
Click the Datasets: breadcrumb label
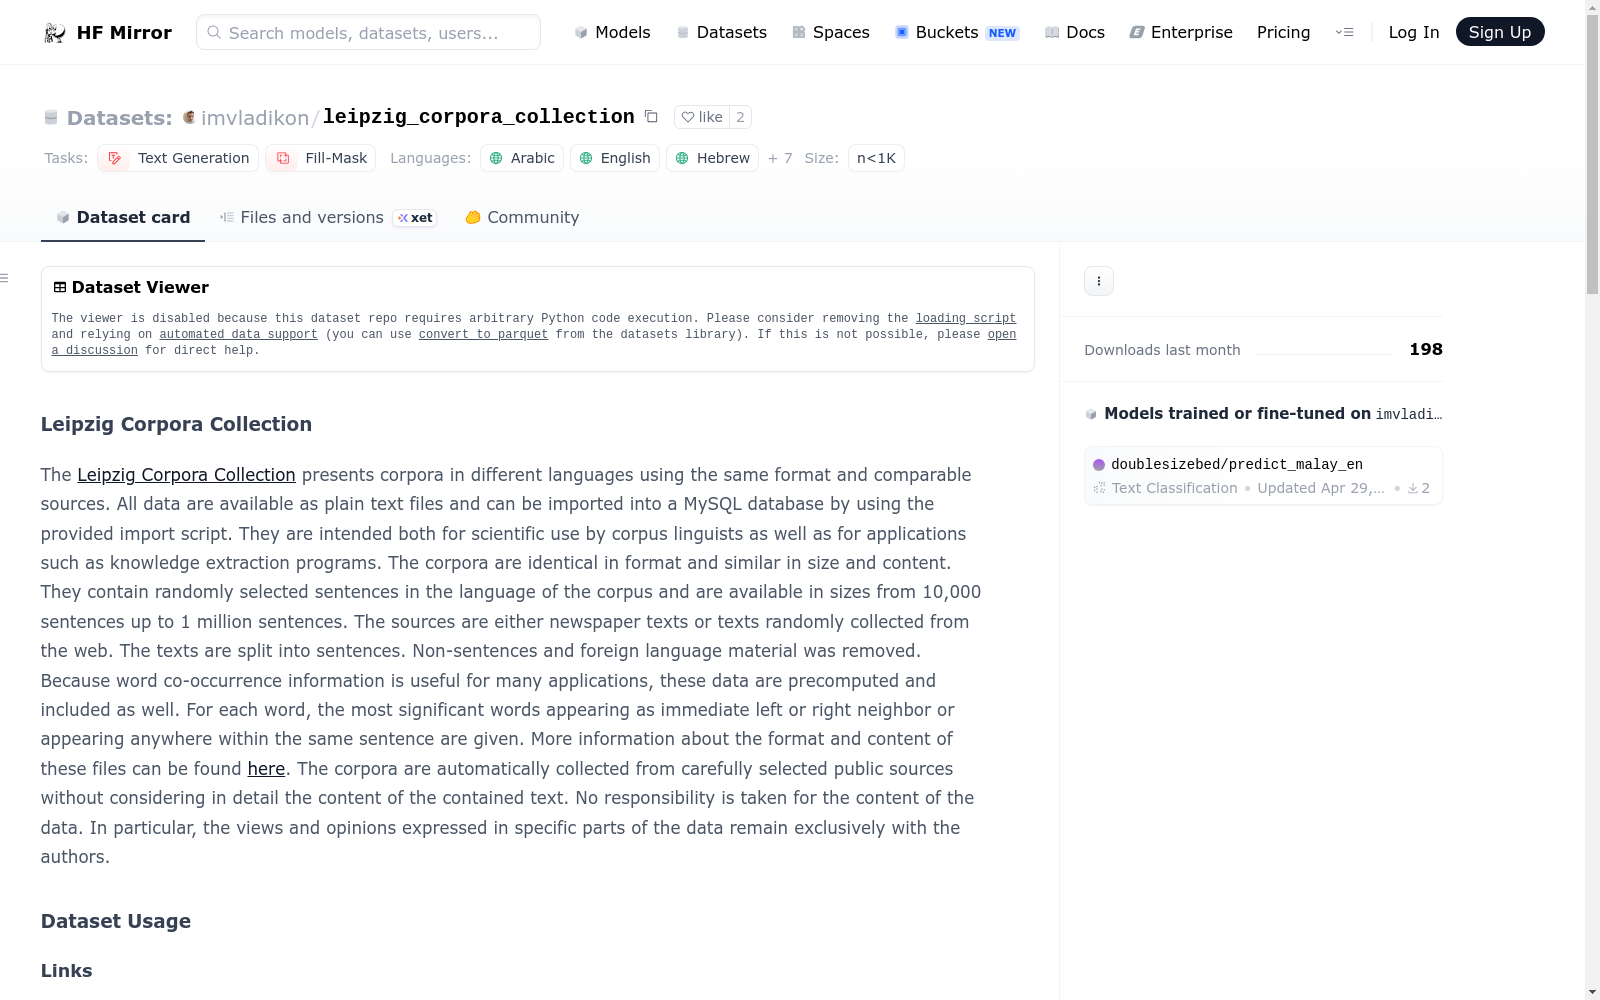tap(120, 118)
